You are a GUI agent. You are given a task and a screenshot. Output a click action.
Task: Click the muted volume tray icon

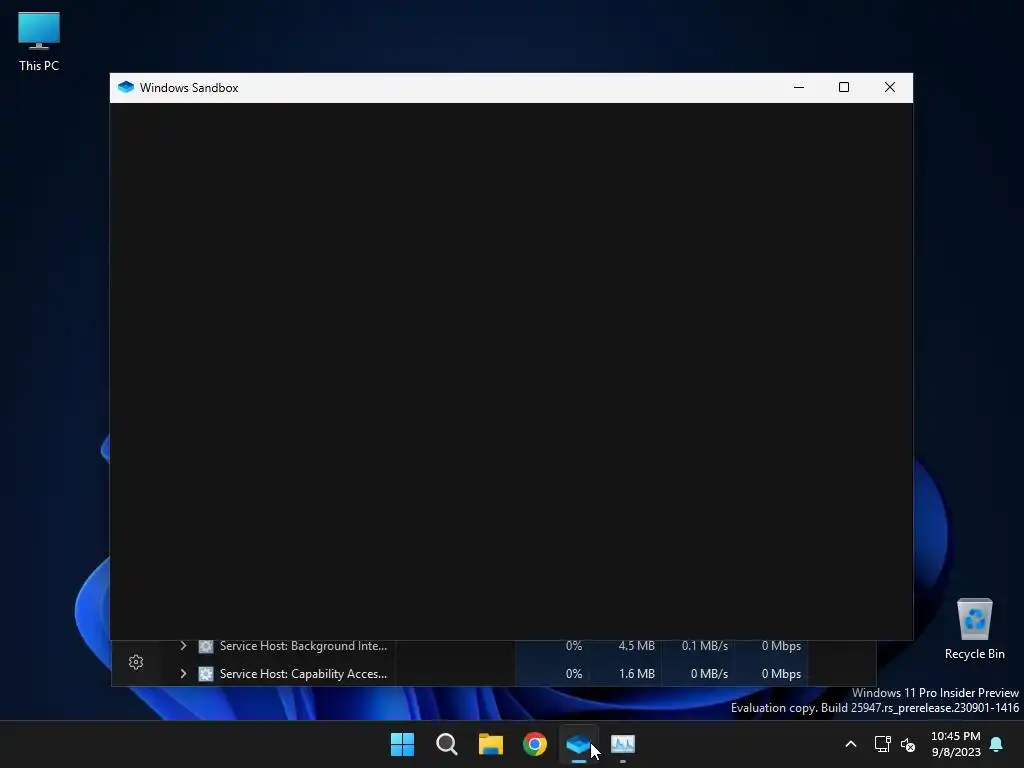(908, 744)
